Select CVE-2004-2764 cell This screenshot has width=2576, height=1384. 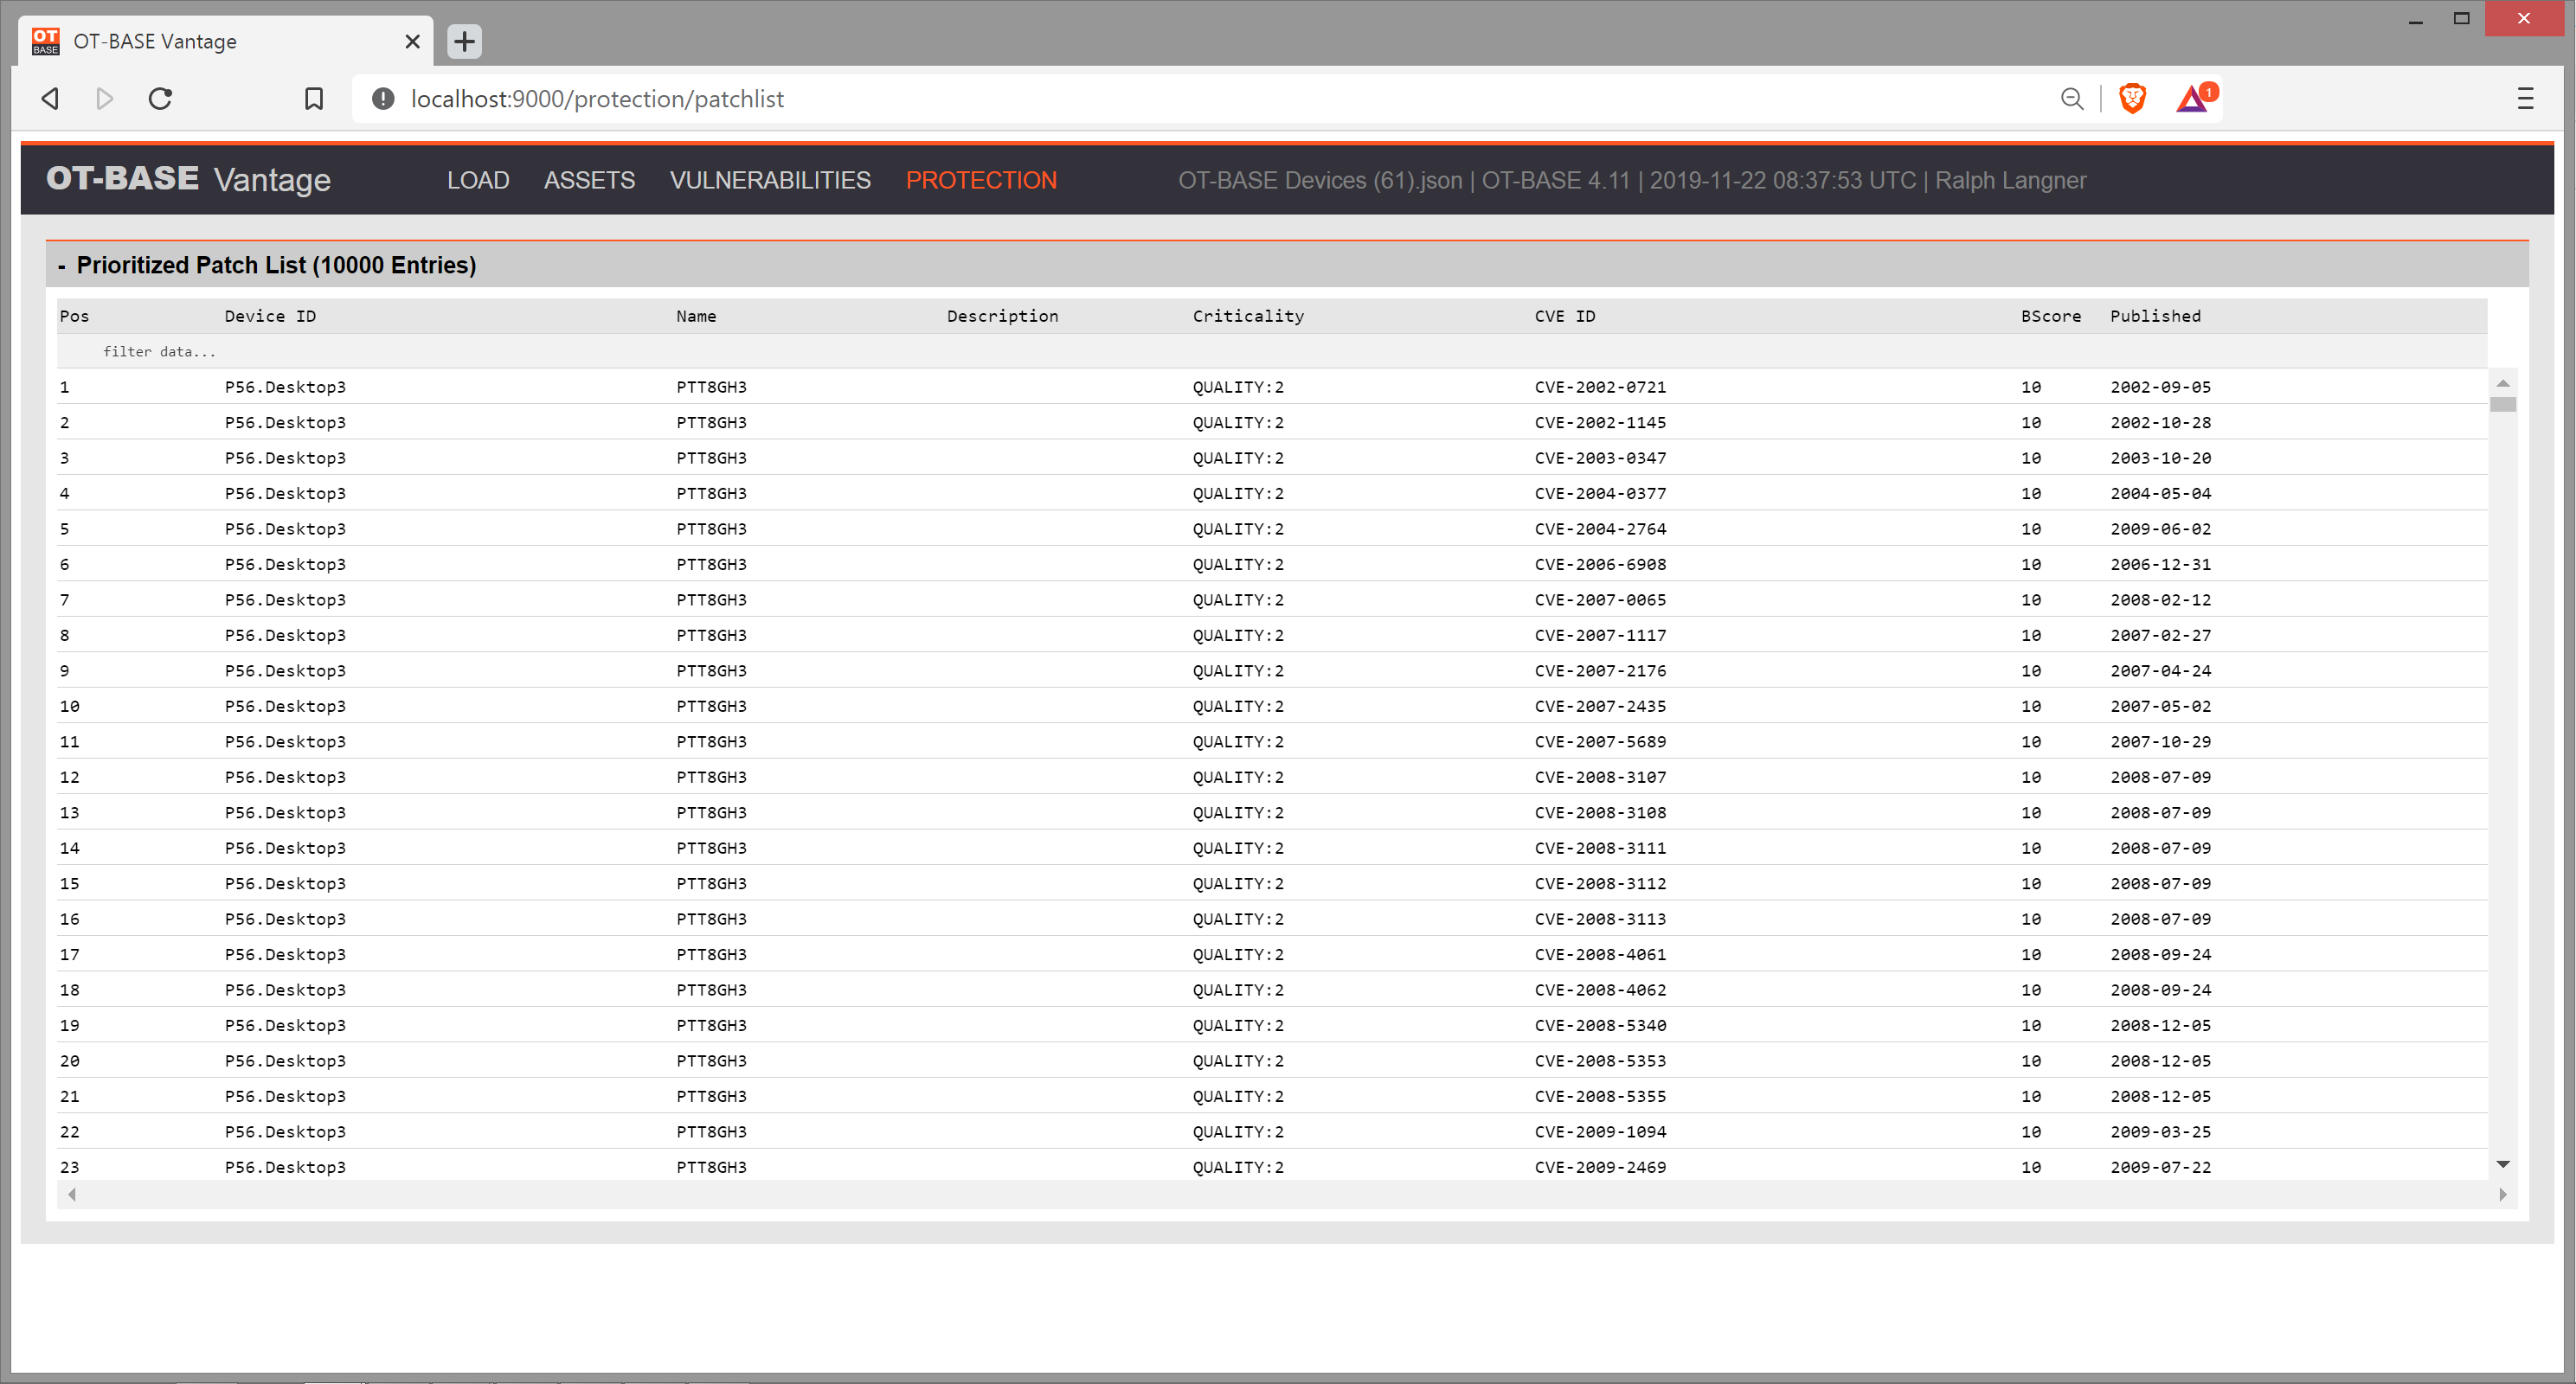pos(1600,529)
